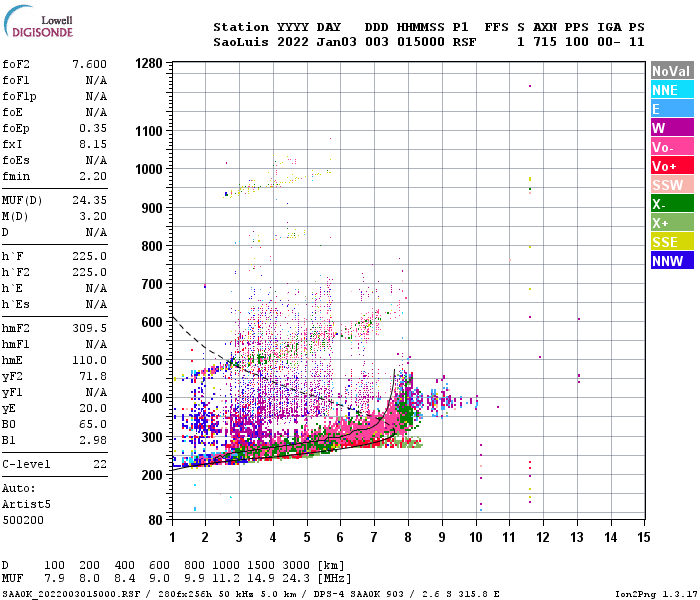
Task: Click the PPS value 100
Action: [x=577, y=42]
